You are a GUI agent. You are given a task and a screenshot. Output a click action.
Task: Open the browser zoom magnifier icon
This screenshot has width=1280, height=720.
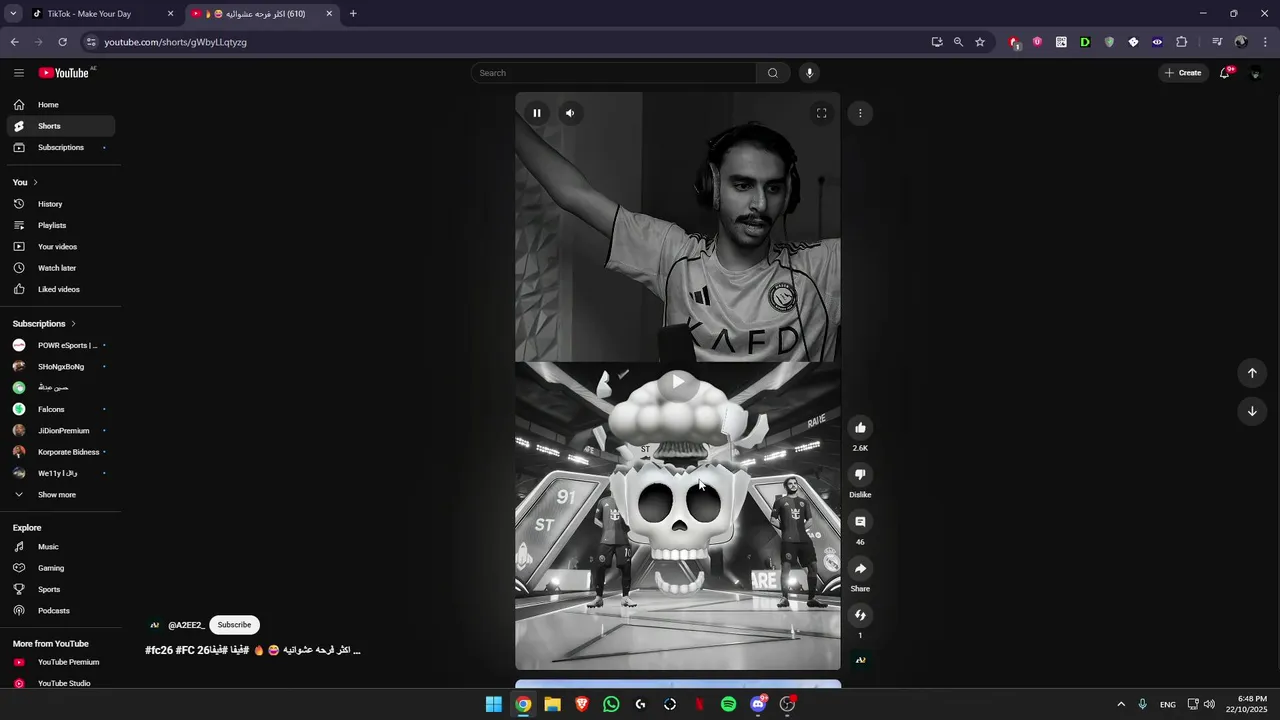coord(958,42)
